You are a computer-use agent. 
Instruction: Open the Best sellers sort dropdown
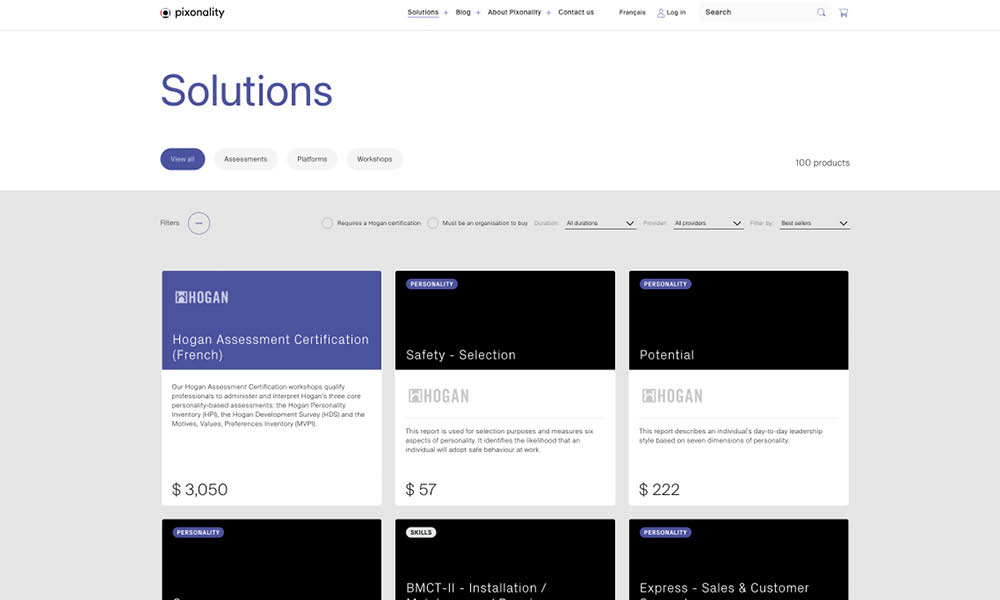click(x=814, y=222)
